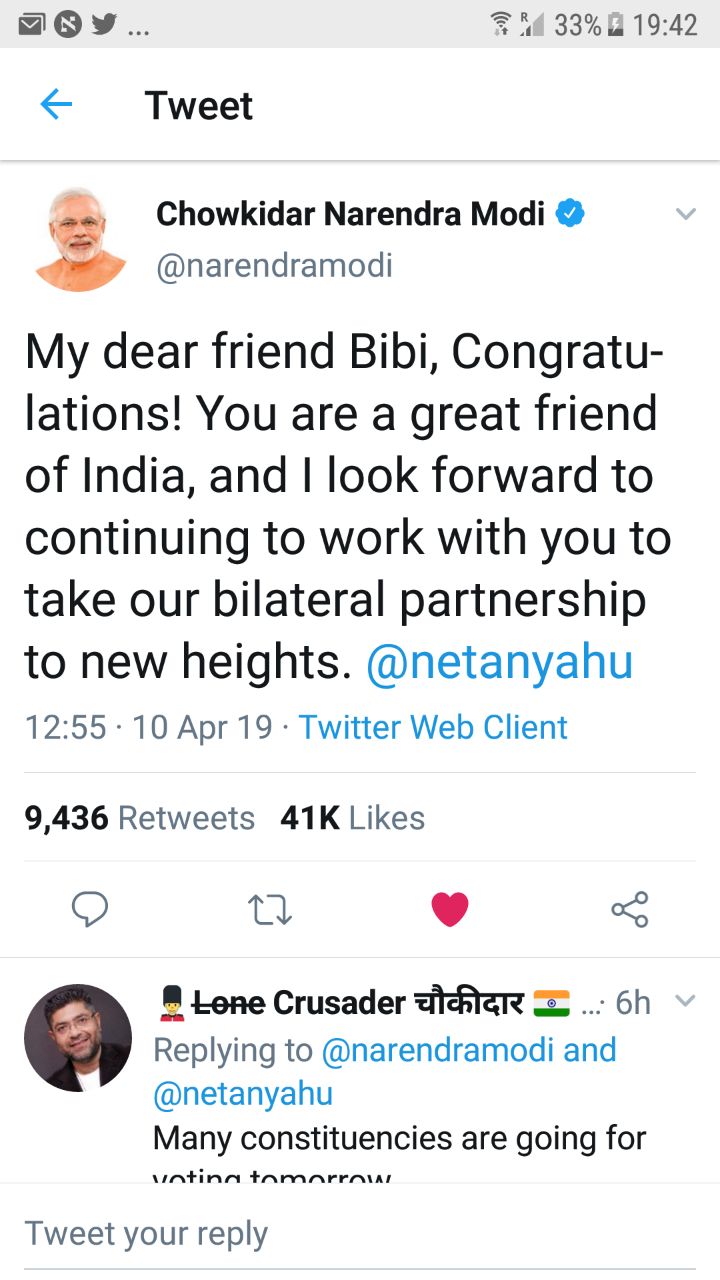Tap the share icon
Image resolution: width=720 pixels, height=1280 pixels.
click(x=630, y=909)
